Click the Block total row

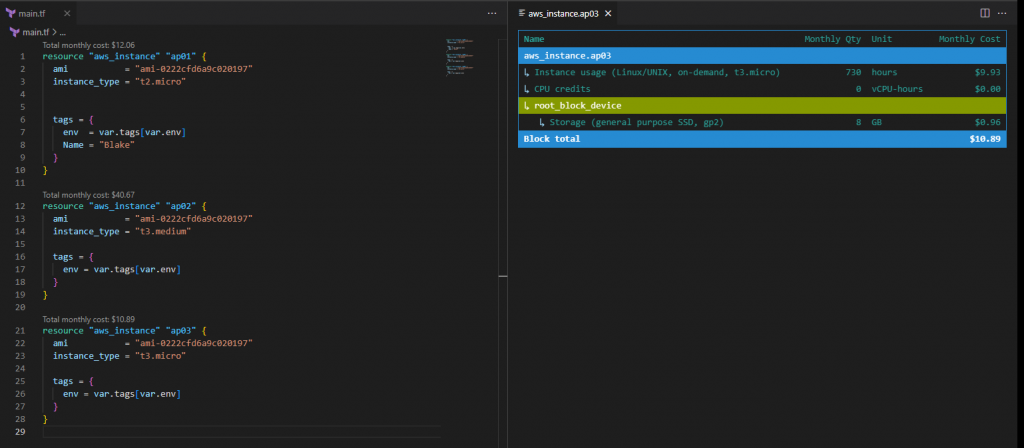point(762,139)
